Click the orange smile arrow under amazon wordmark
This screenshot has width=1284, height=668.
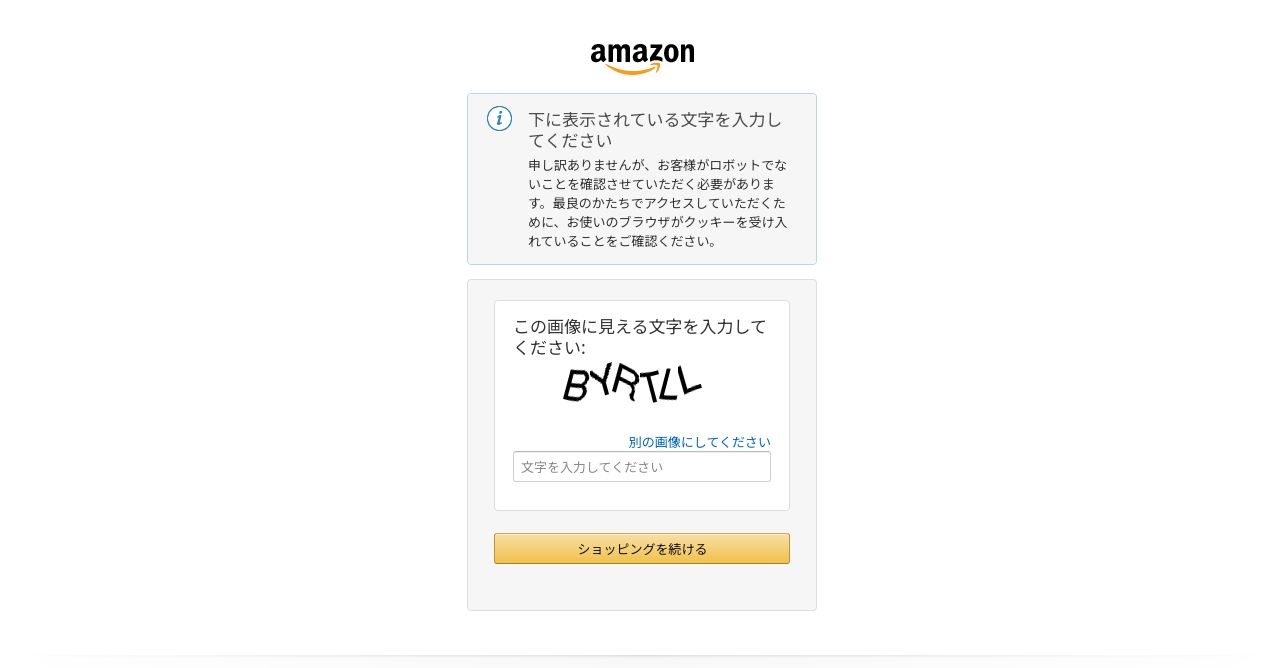pos(634,69)
